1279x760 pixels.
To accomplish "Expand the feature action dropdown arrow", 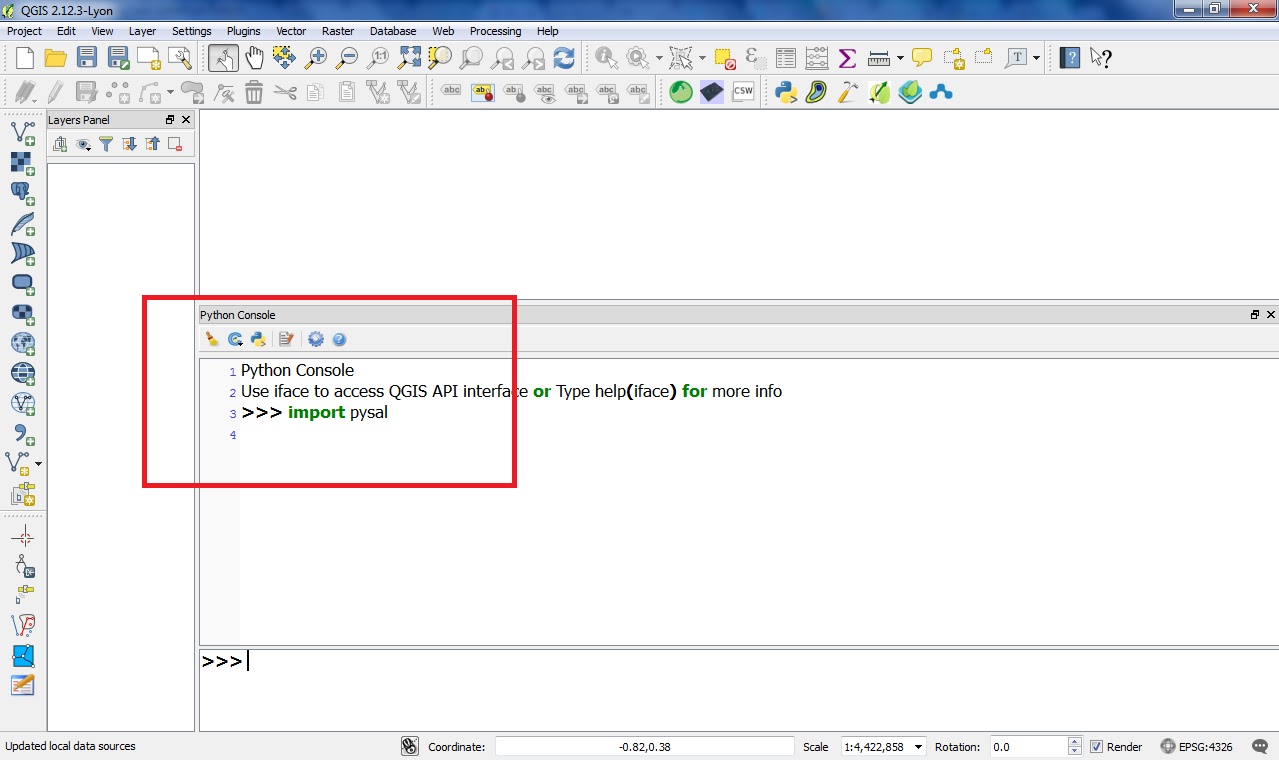I will (x=659, y=58).
